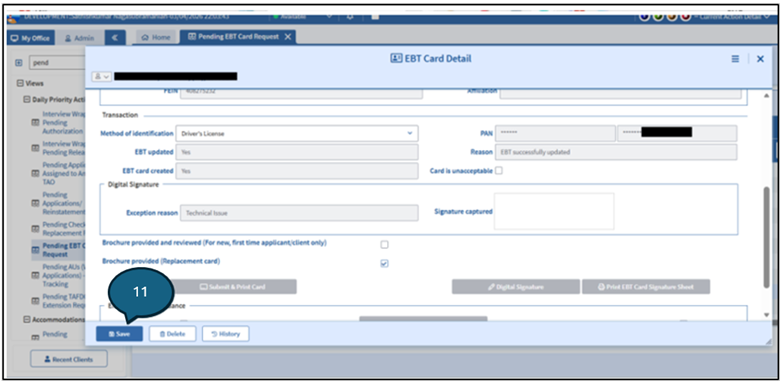This screenshot has height=381, width=780.
Task: Collapse the Accommodations tree node
Action: tap(27, 319)
